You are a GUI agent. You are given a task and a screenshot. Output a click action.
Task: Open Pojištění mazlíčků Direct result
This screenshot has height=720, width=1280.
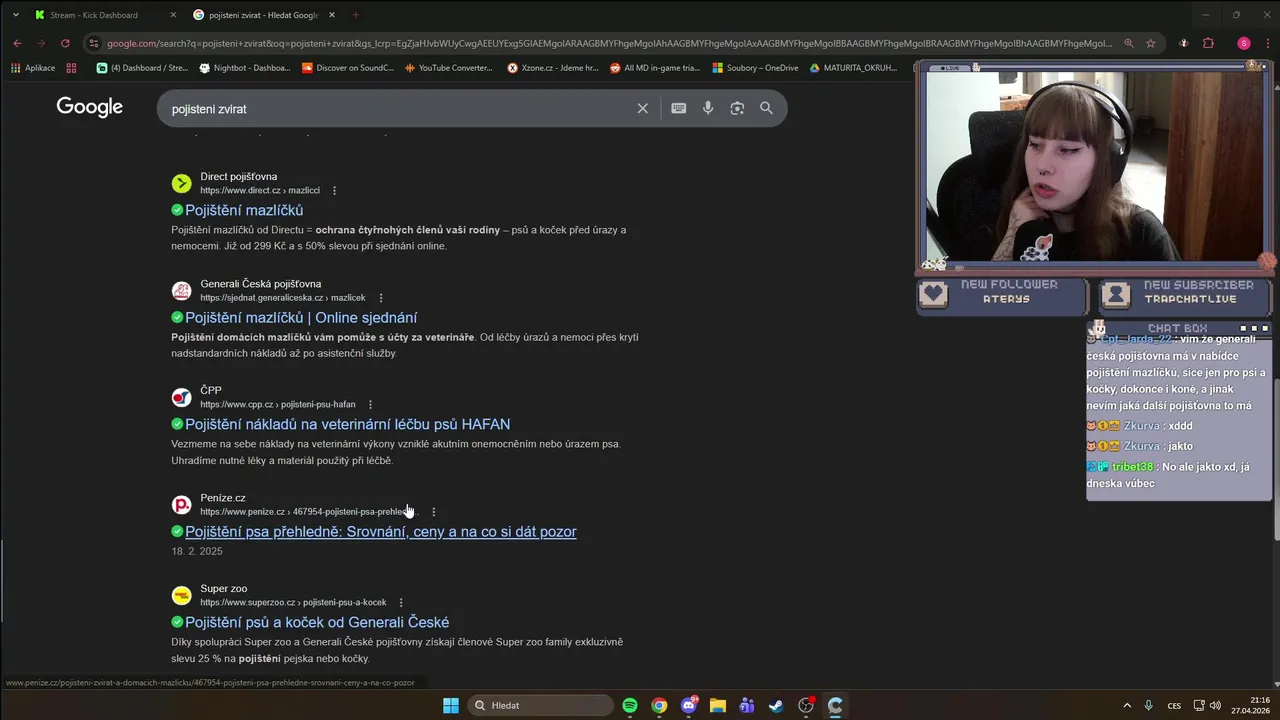pos(244,210)
